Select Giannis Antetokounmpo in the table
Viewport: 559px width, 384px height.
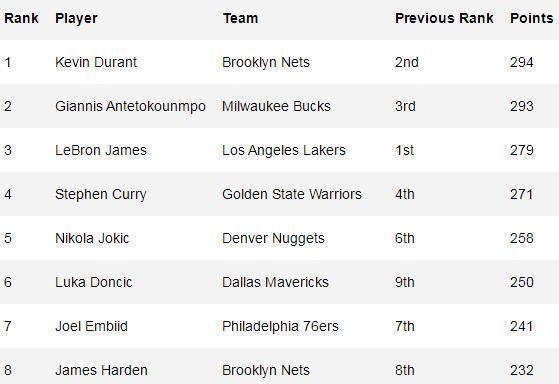[x=130, y=106]
